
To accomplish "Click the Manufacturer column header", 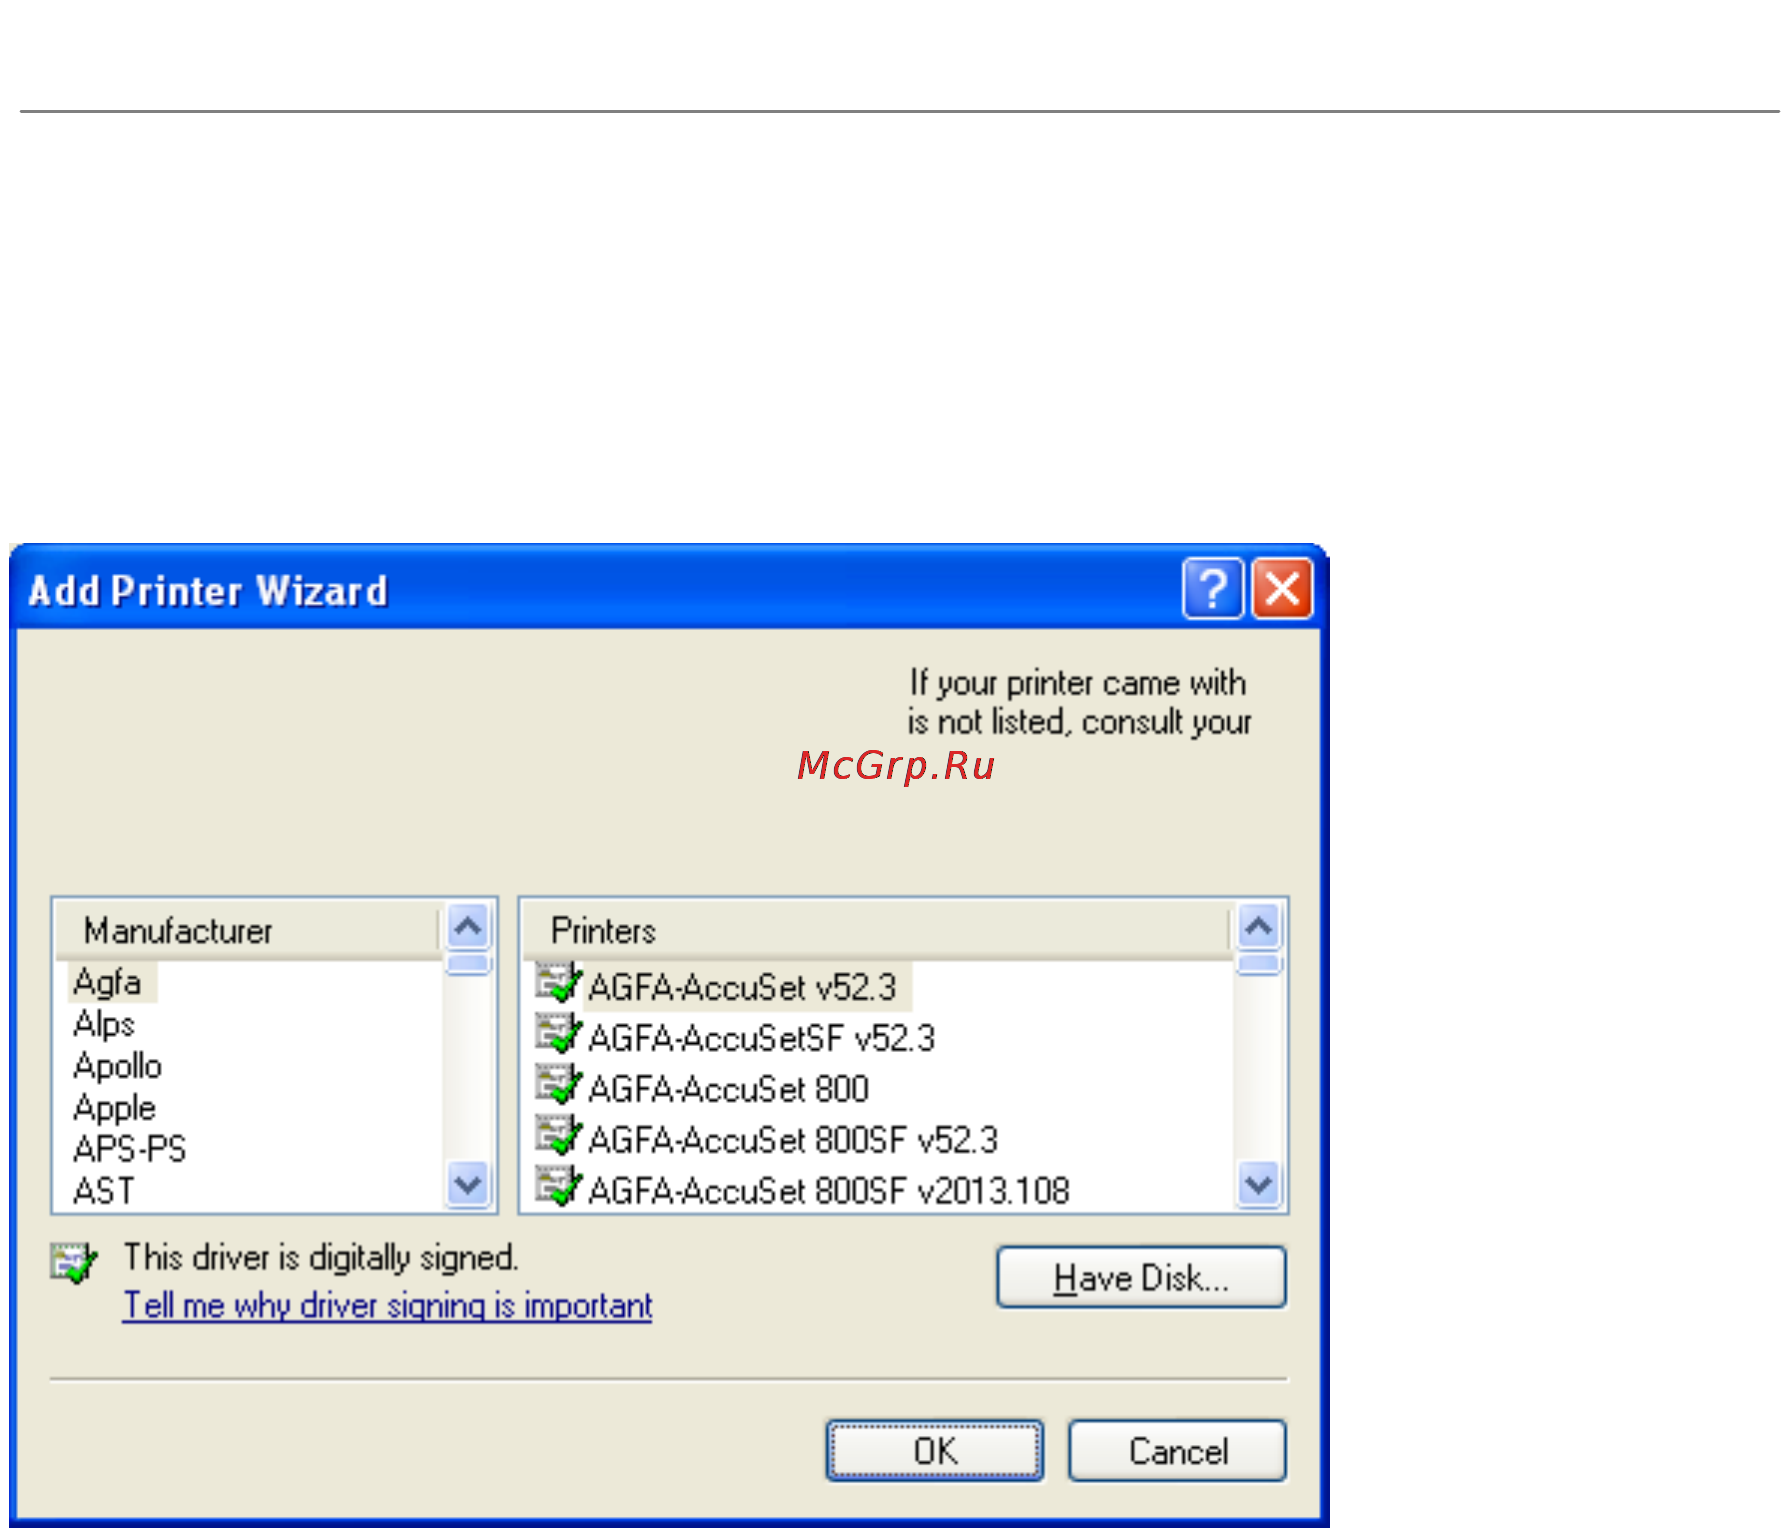I will pos(248,930).
